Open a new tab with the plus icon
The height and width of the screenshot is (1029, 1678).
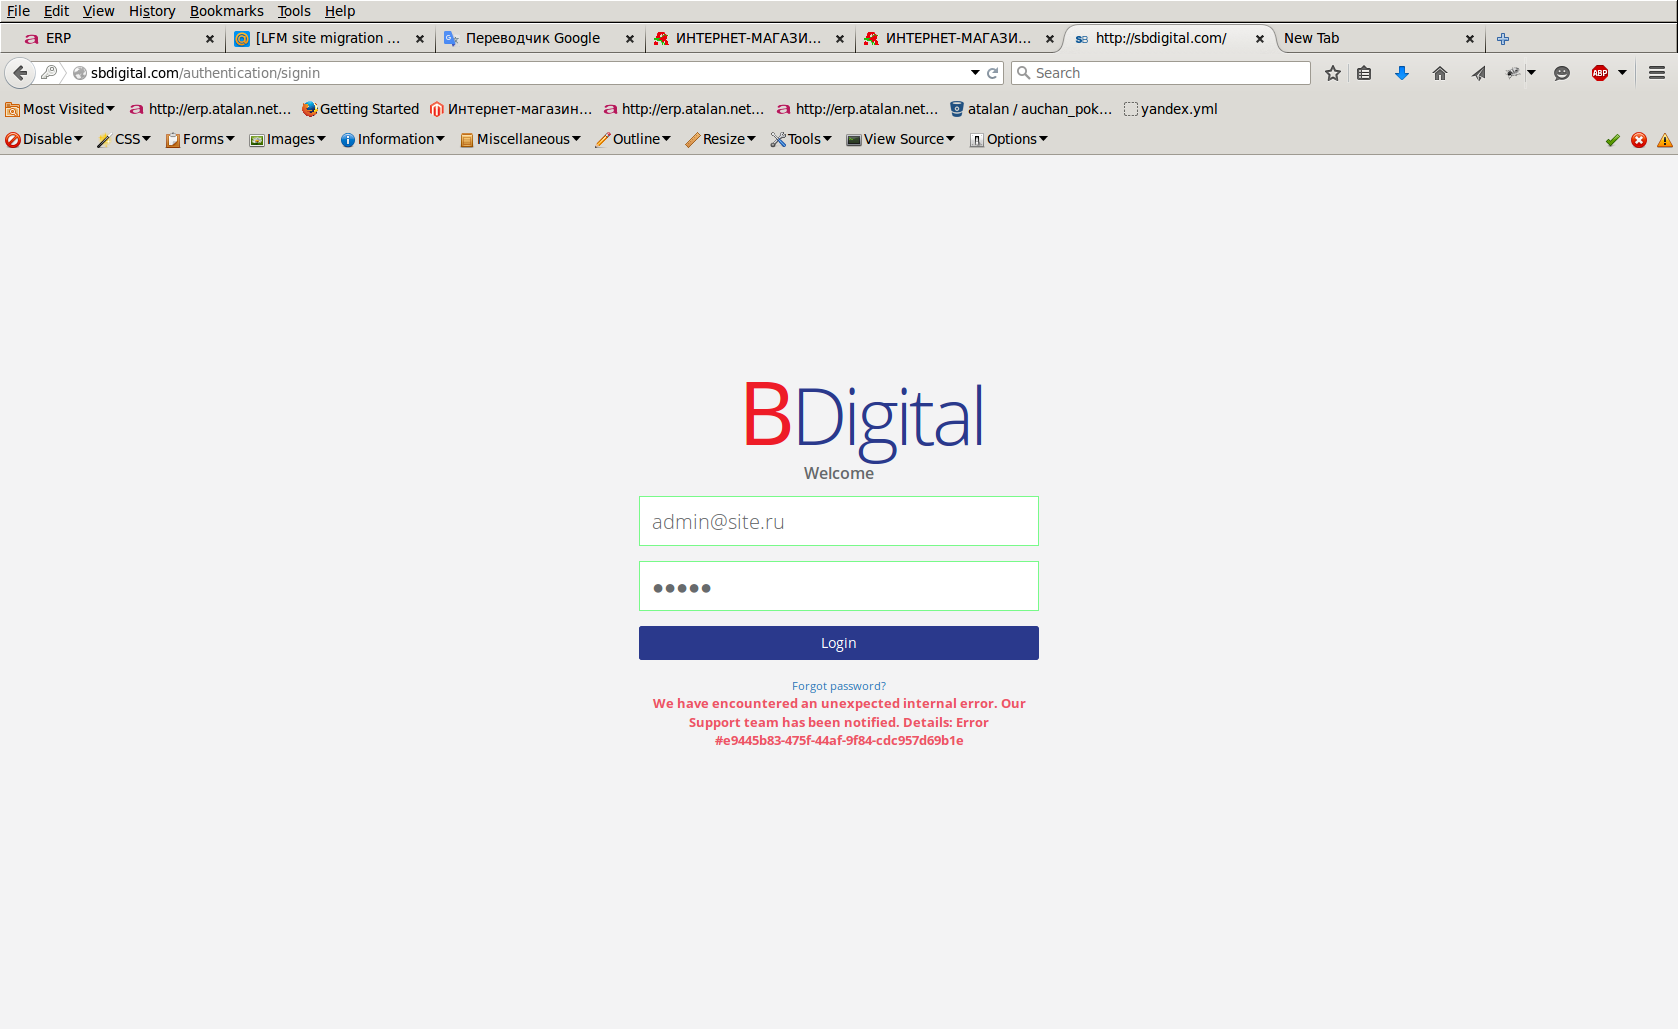coord(1503,39)
